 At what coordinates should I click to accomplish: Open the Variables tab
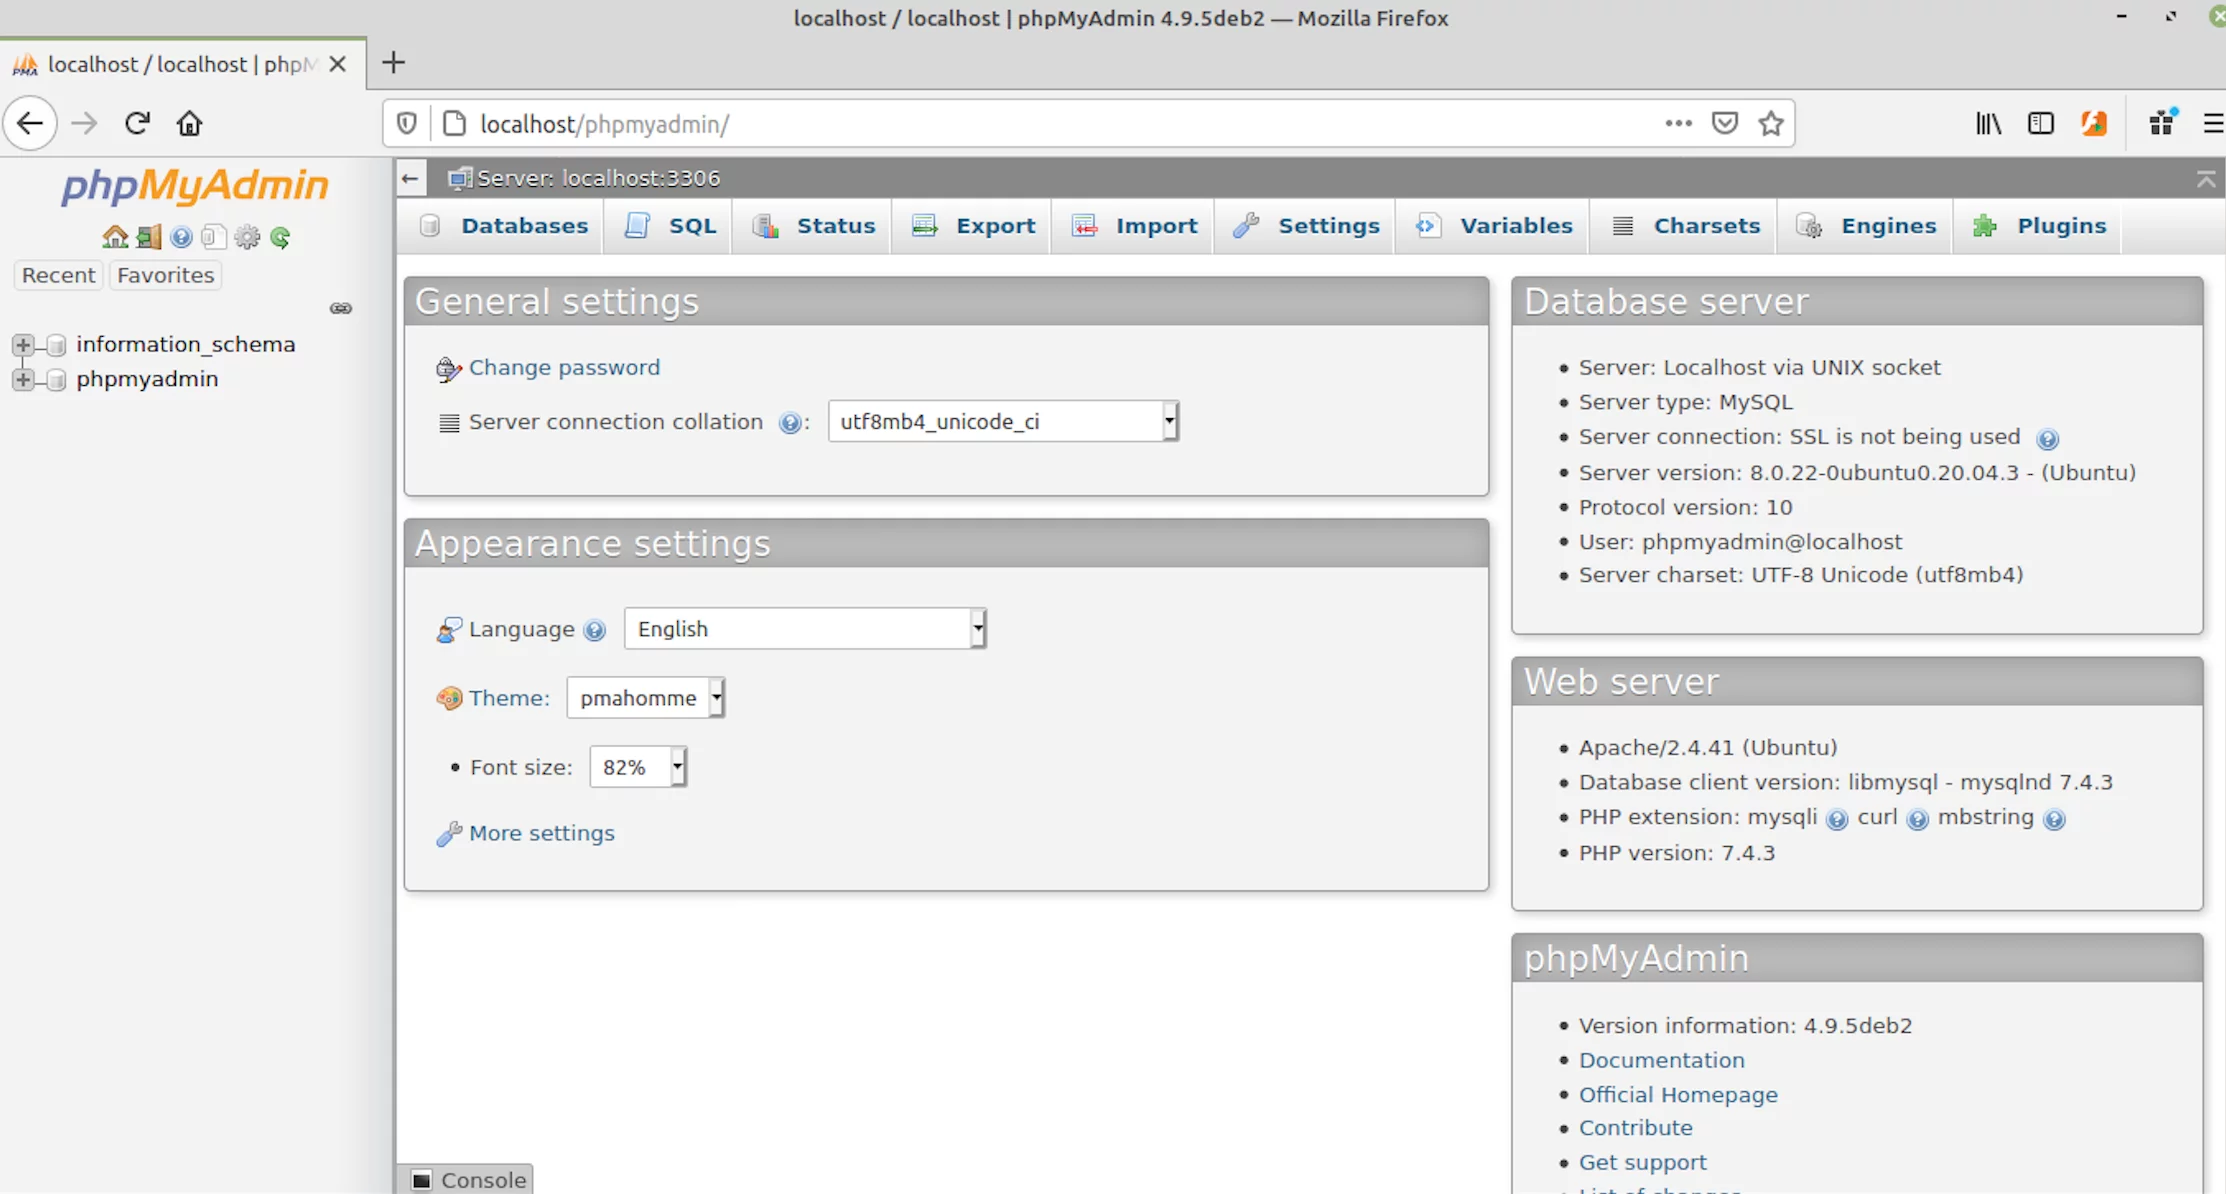pyautogui.click(x=1494, y=226)
